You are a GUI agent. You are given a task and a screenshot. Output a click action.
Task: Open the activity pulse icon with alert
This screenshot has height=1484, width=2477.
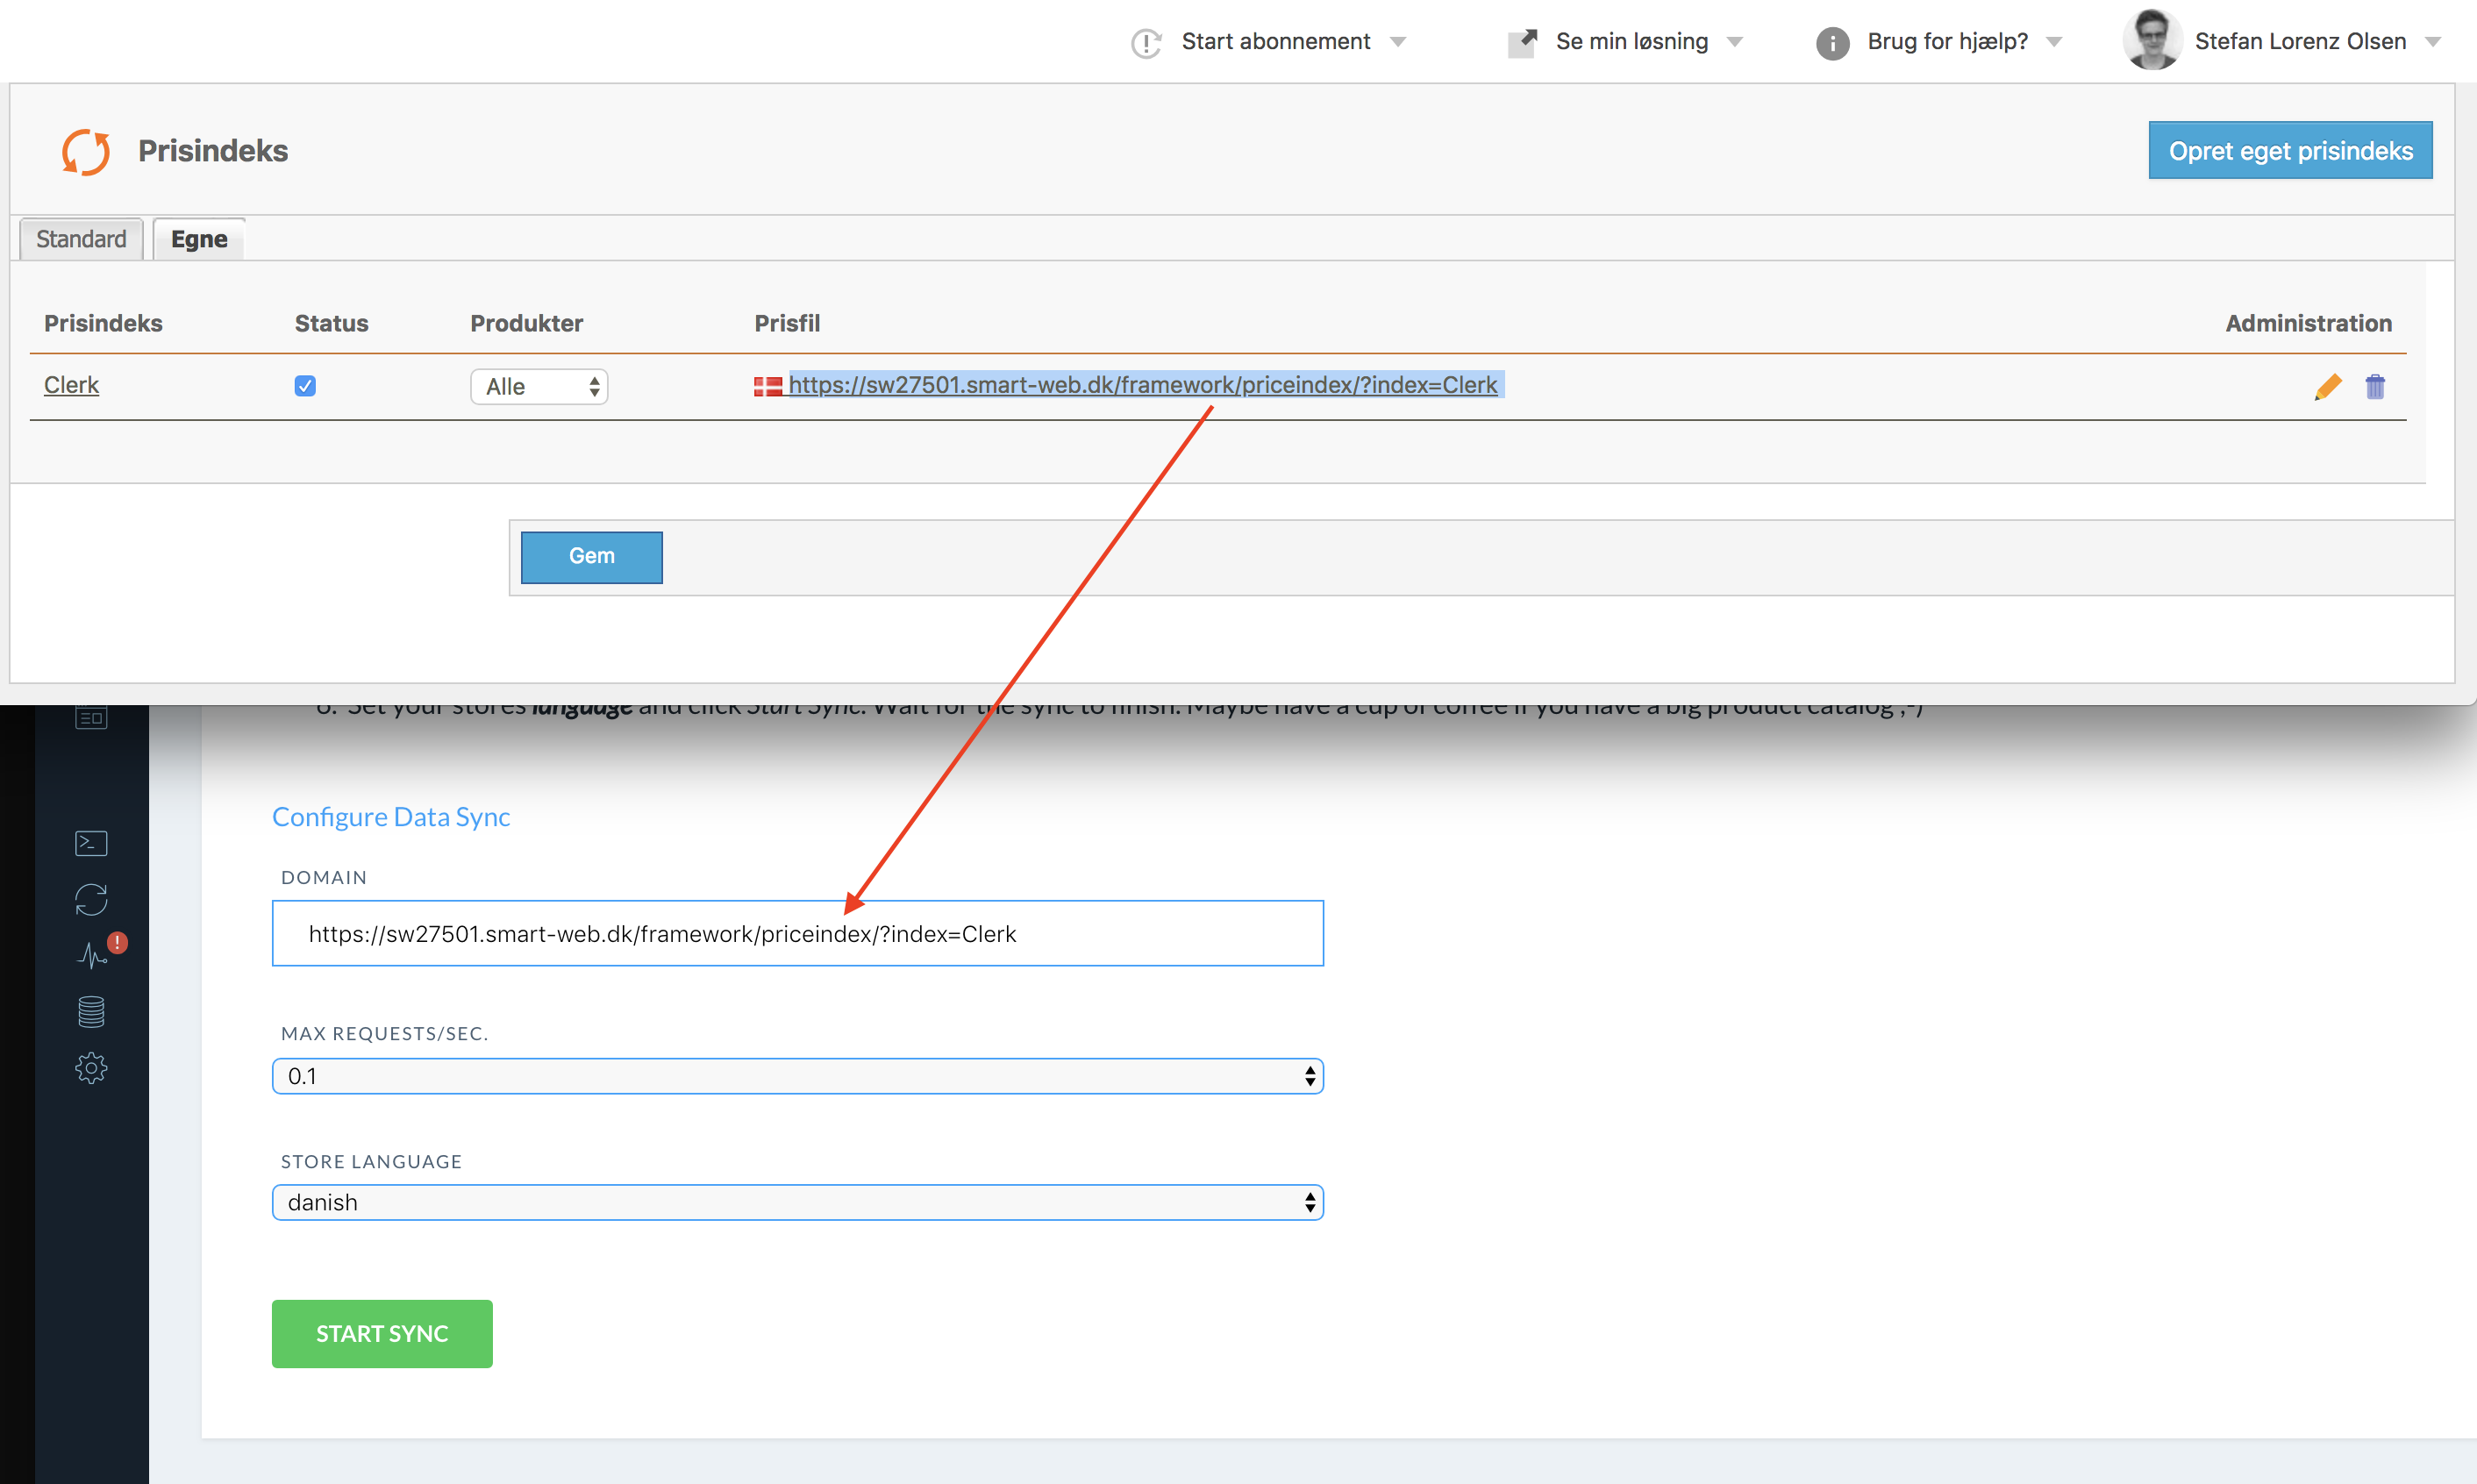click(x=93, y=955)
